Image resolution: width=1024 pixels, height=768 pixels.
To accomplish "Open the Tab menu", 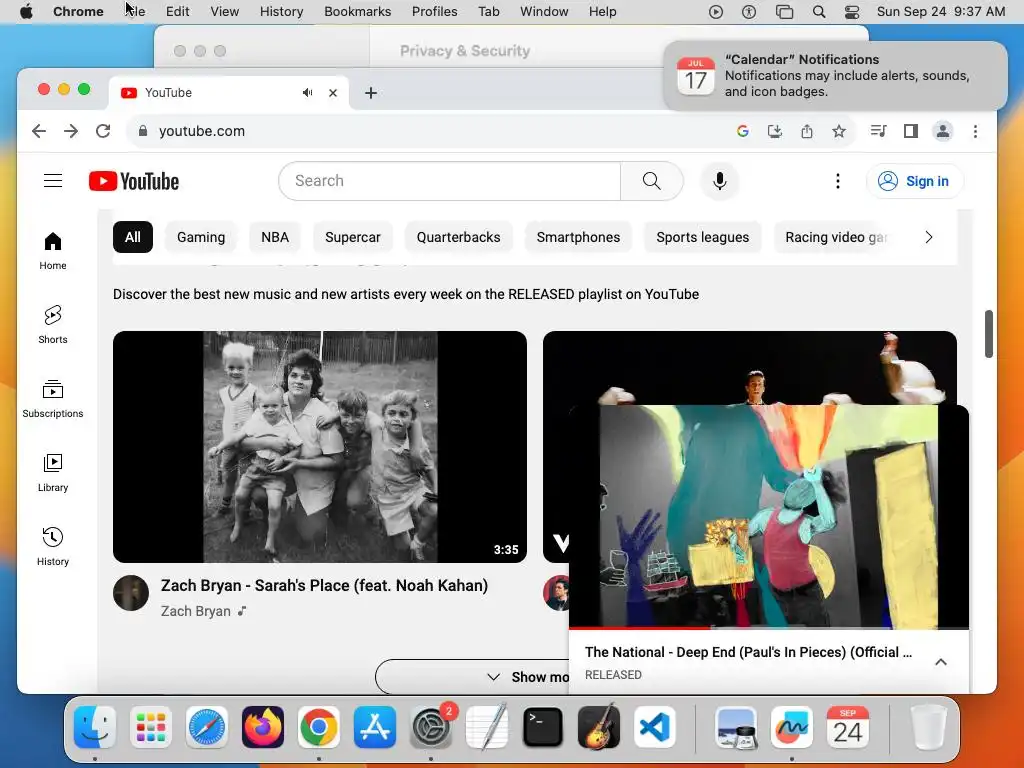I will [x=488, y=11].
